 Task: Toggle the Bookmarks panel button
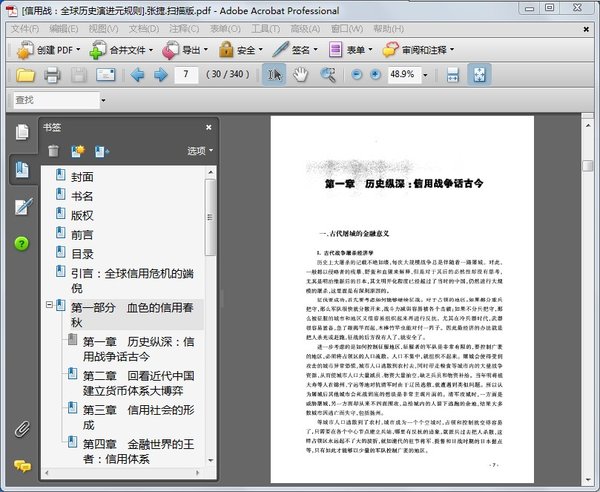tap(22, 169)
